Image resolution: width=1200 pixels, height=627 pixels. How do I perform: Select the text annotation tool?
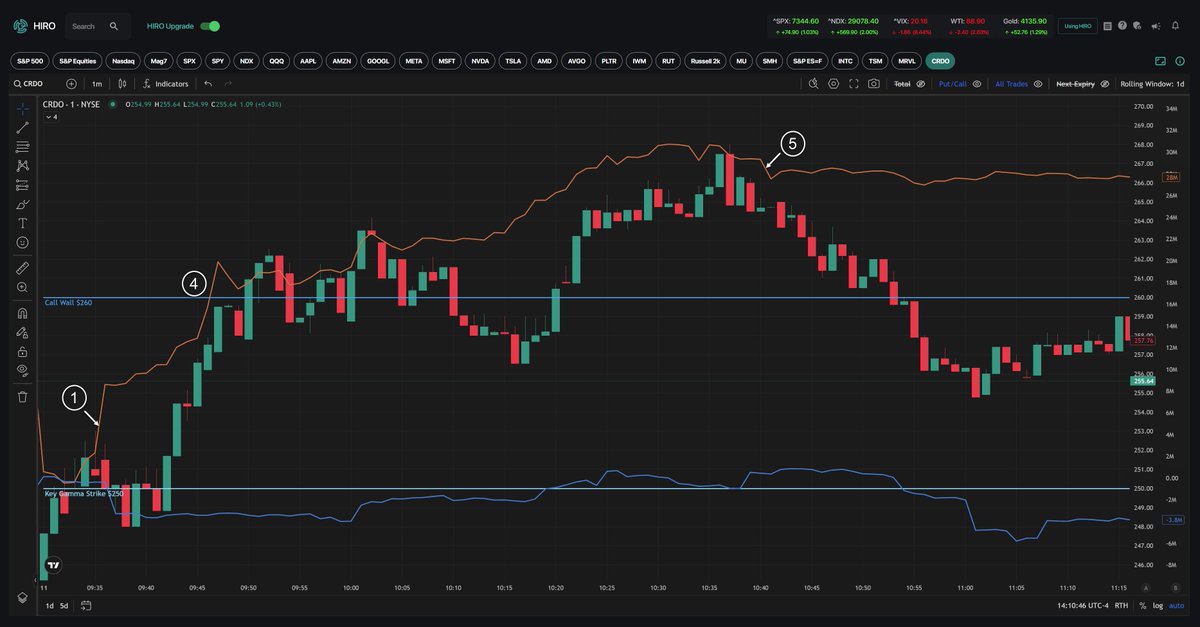point(22,222)
